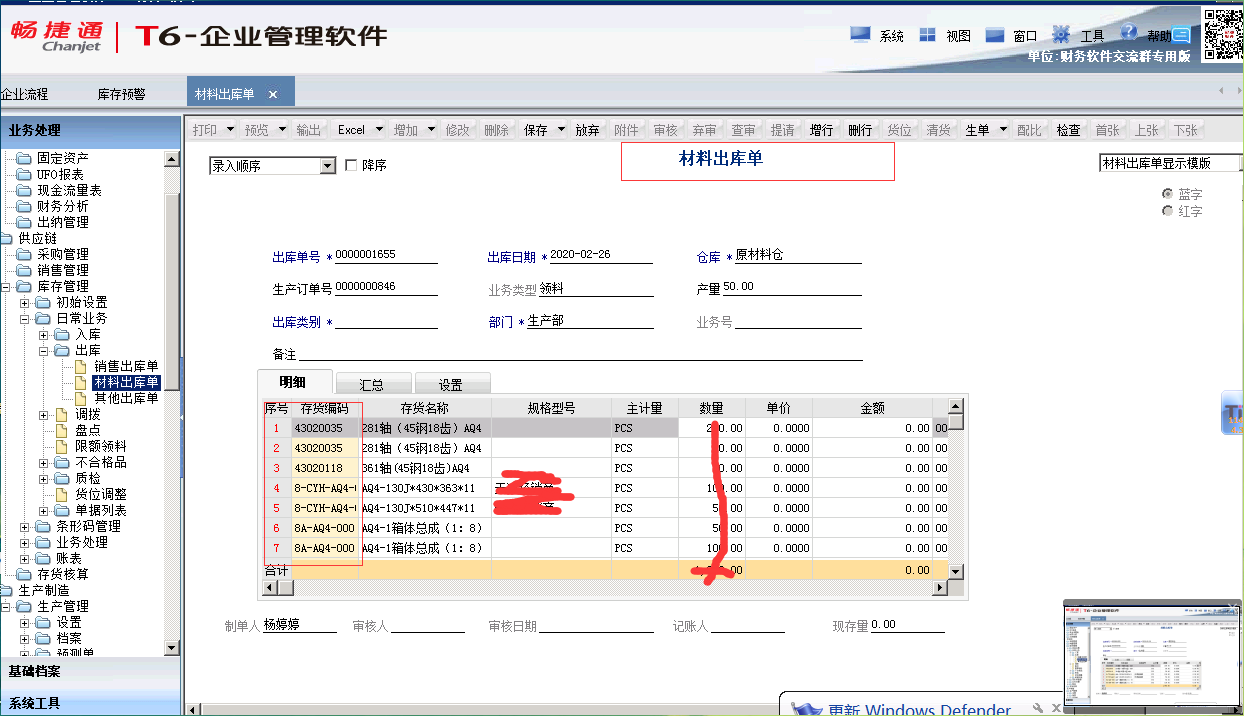Open the dropdown arrow next to 生单
Viewport: 1244px width, 716px height.
[x=1002, y=130]
